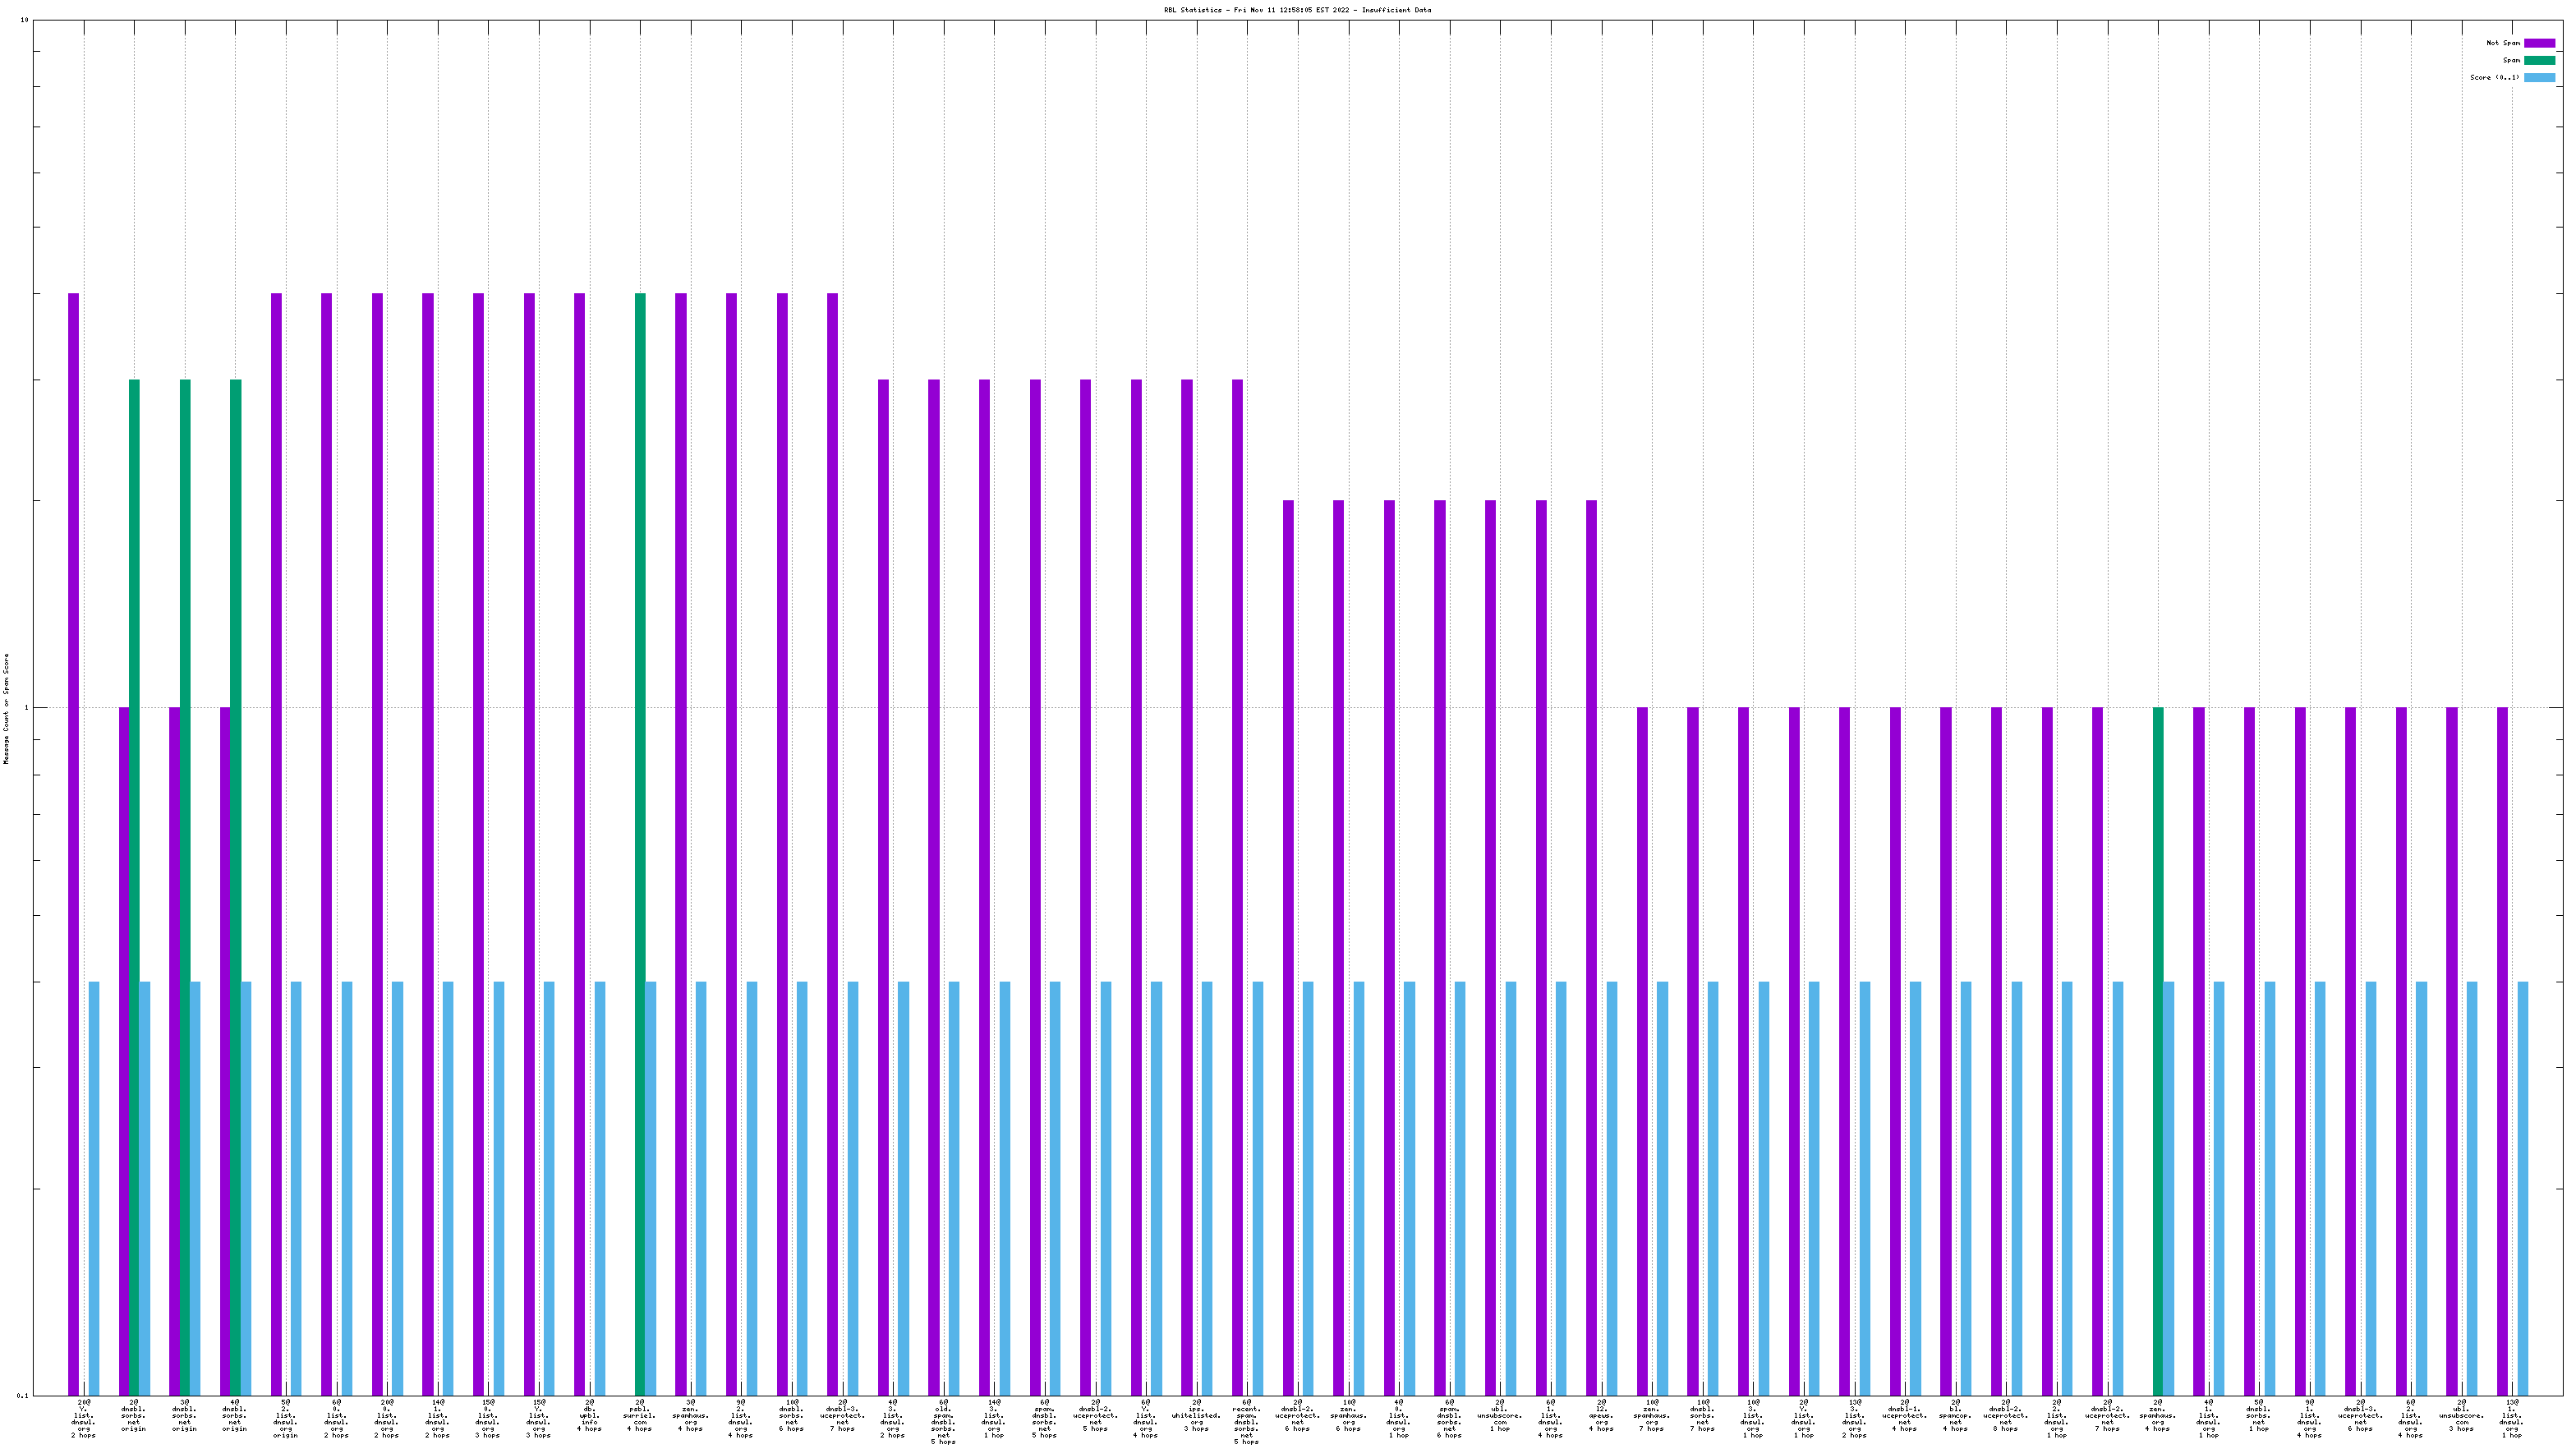Screen dimensions: 2576x1449
Task: Click the bl.spamcop.net 4 hops axis label
Action: 1955,1416
